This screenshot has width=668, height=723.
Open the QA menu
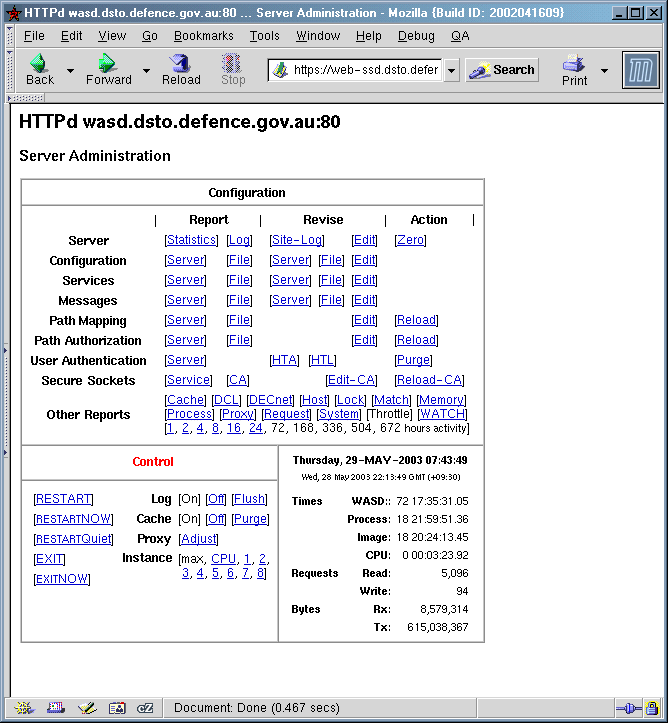pyautogui.click(x=460, y=36)
